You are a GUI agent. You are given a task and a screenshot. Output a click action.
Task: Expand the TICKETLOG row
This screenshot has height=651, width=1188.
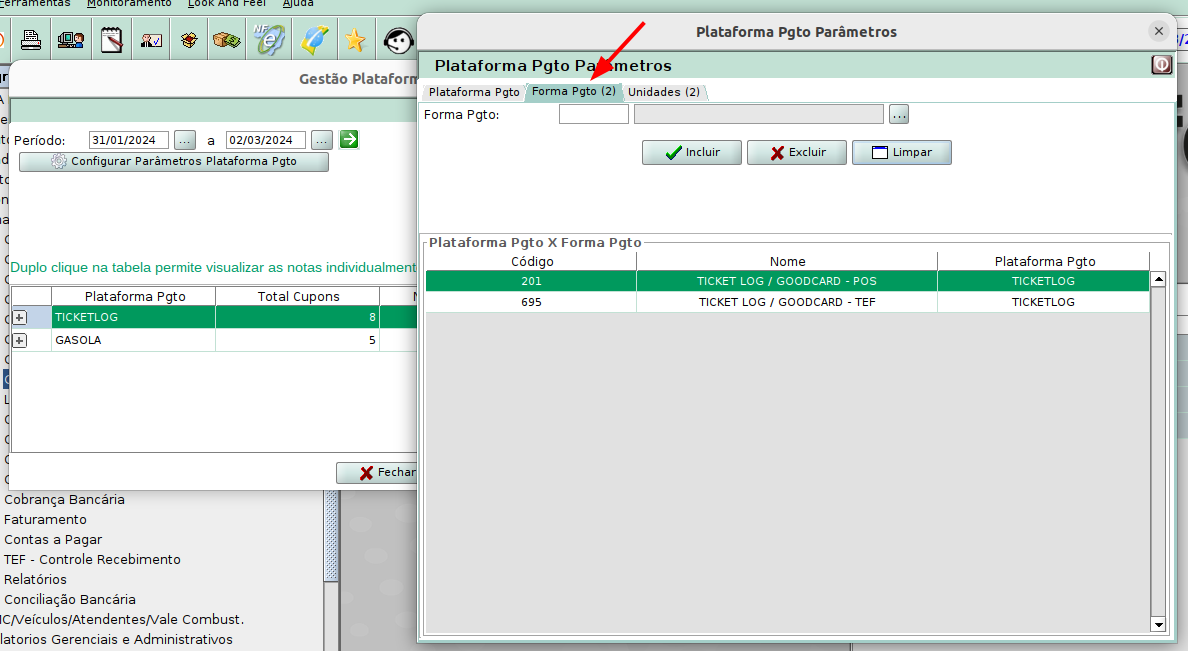click(x=20, y=317)
